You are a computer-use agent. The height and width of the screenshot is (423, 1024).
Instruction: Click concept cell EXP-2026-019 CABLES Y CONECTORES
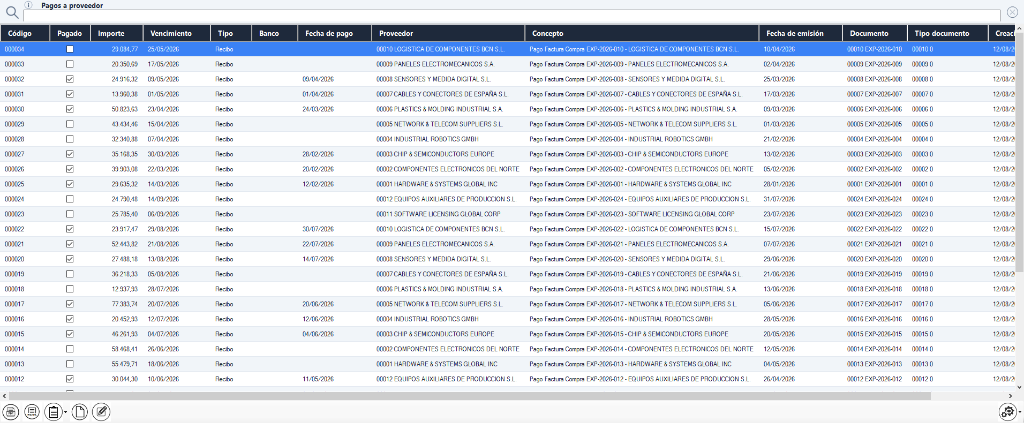tap(635, 274)
